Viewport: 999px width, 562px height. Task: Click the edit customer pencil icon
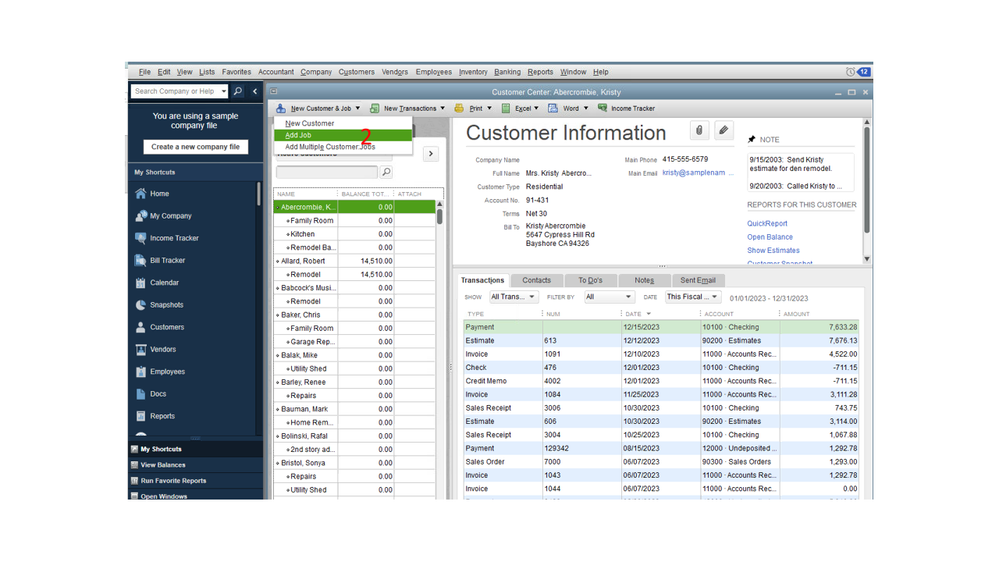click(723, 131)
